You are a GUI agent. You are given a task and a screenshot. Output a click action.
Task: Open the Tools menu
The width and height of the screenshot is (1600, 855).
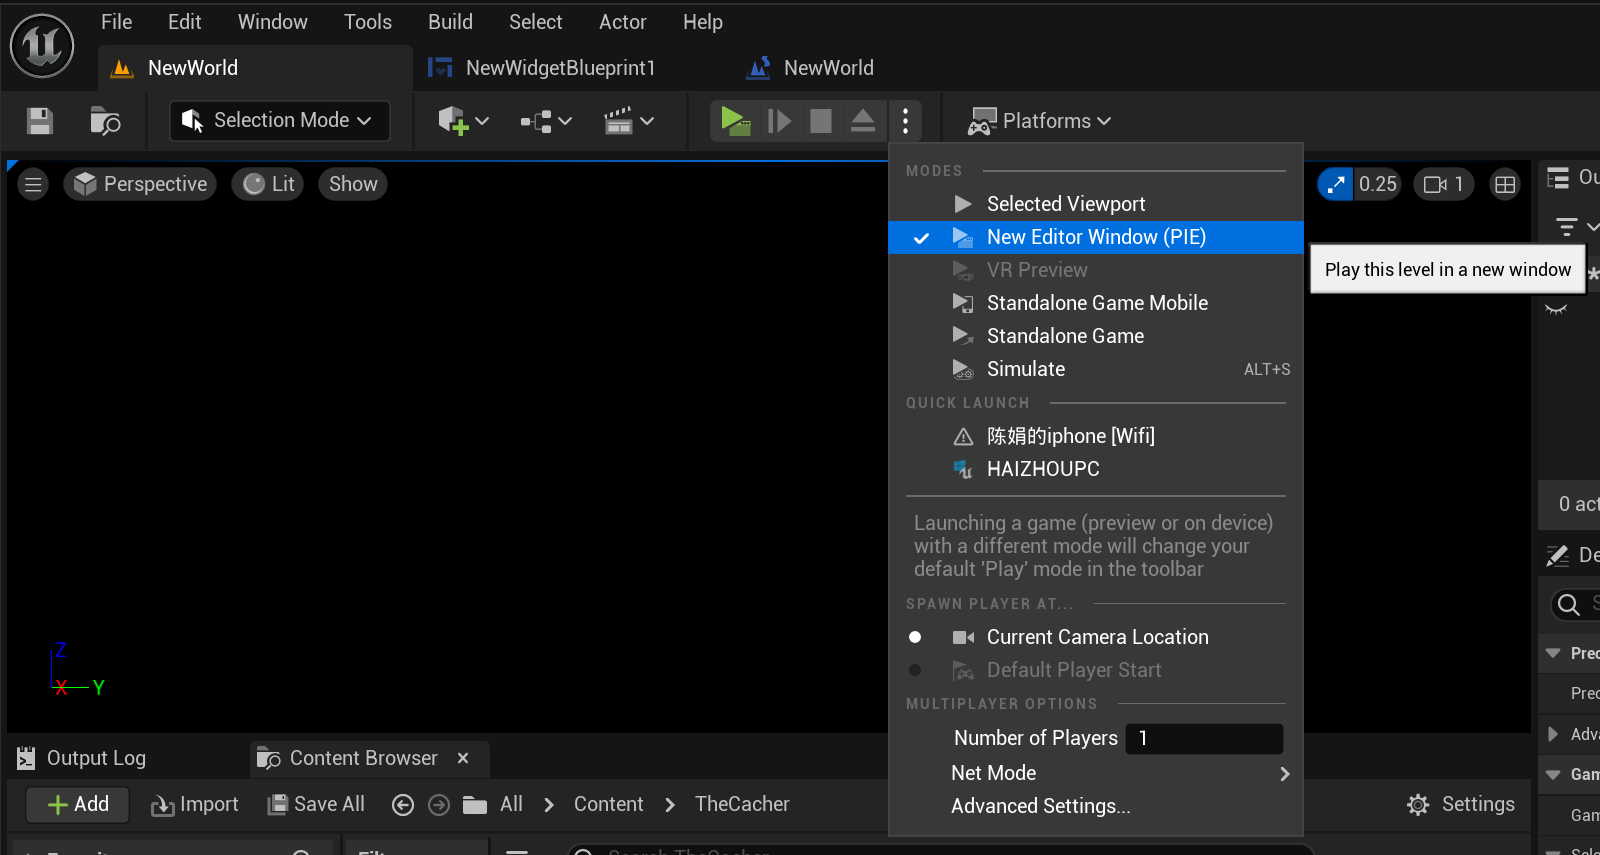click(x=367, y=22)
